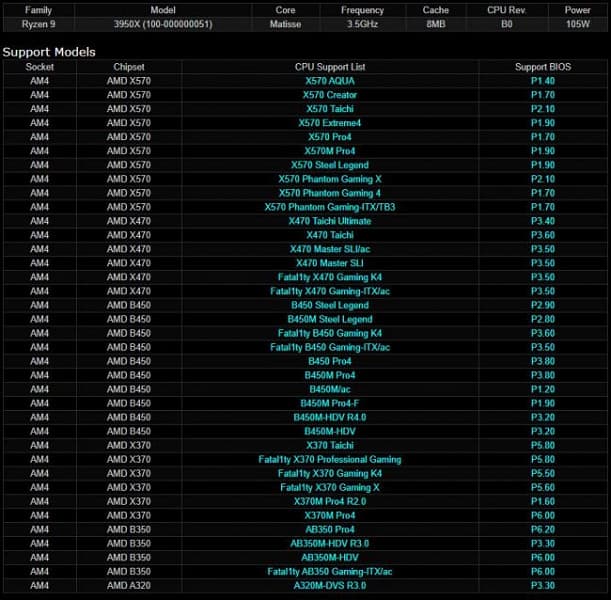The width and height of the screenshot is (611, 600).
Task: Click the B450M Pro4-F motherboard link
Action: pyautogui.click(x=330, y=403)
